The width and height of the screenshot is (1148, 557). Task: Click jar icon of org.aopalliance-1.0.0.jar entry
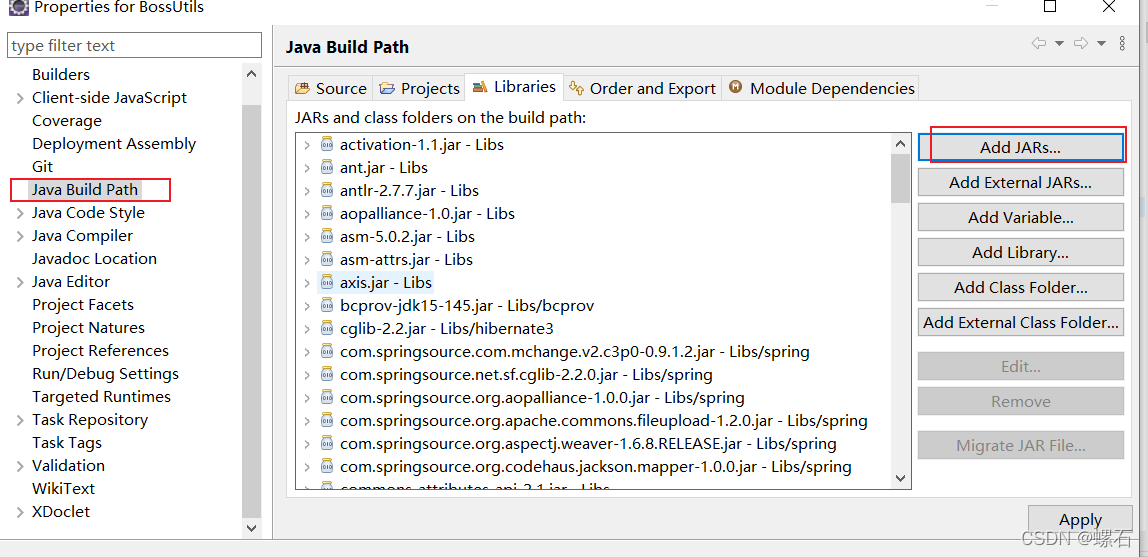click(x=327, y=397)
